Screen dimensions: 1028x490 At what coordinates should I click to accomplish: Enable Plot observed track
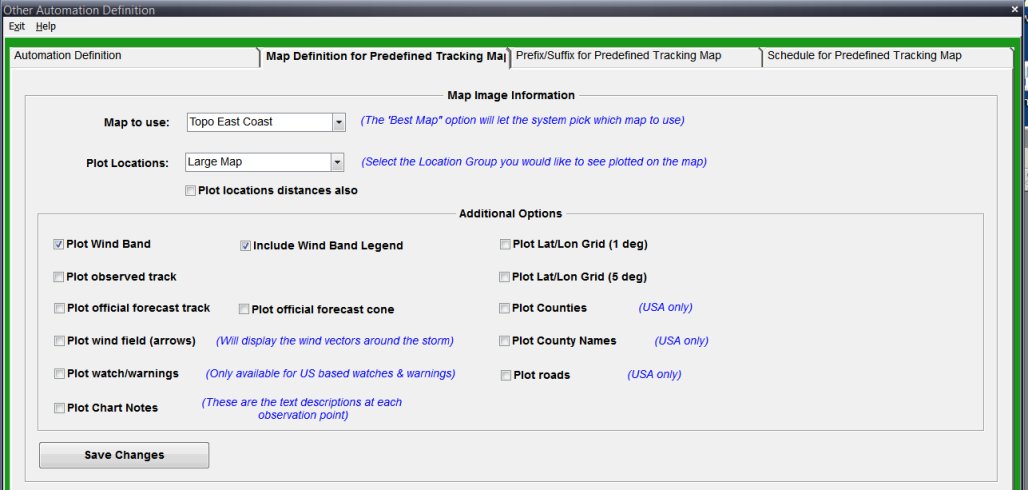(59, 277)
